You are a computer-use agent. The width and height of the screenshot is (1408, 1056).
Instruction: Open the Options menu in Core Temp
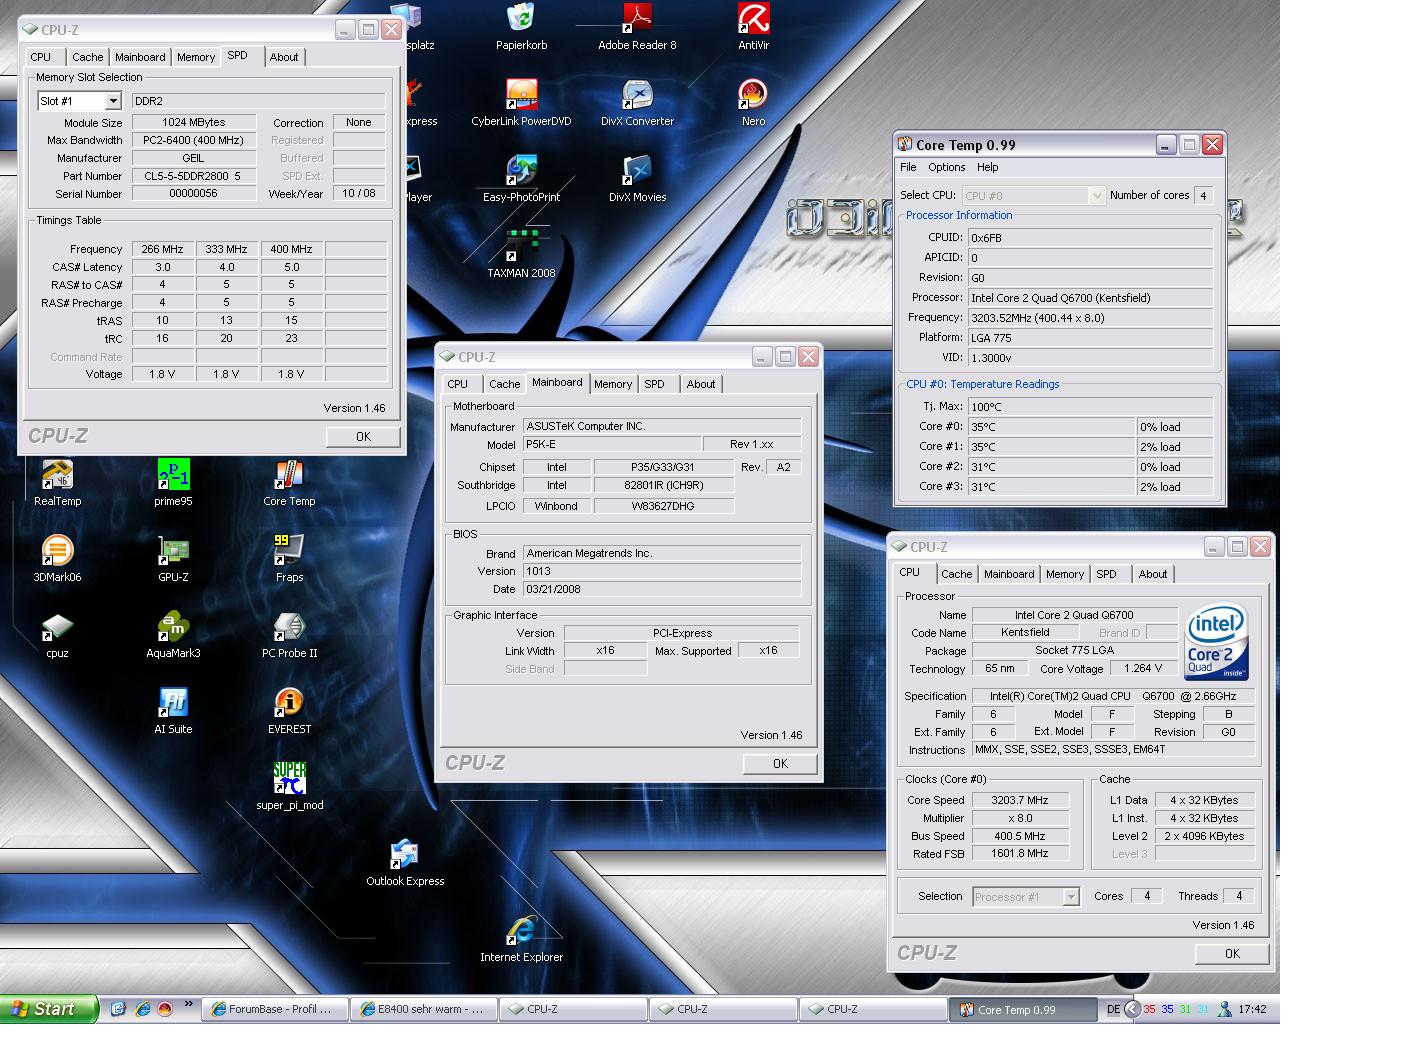[x=946, y=167]
